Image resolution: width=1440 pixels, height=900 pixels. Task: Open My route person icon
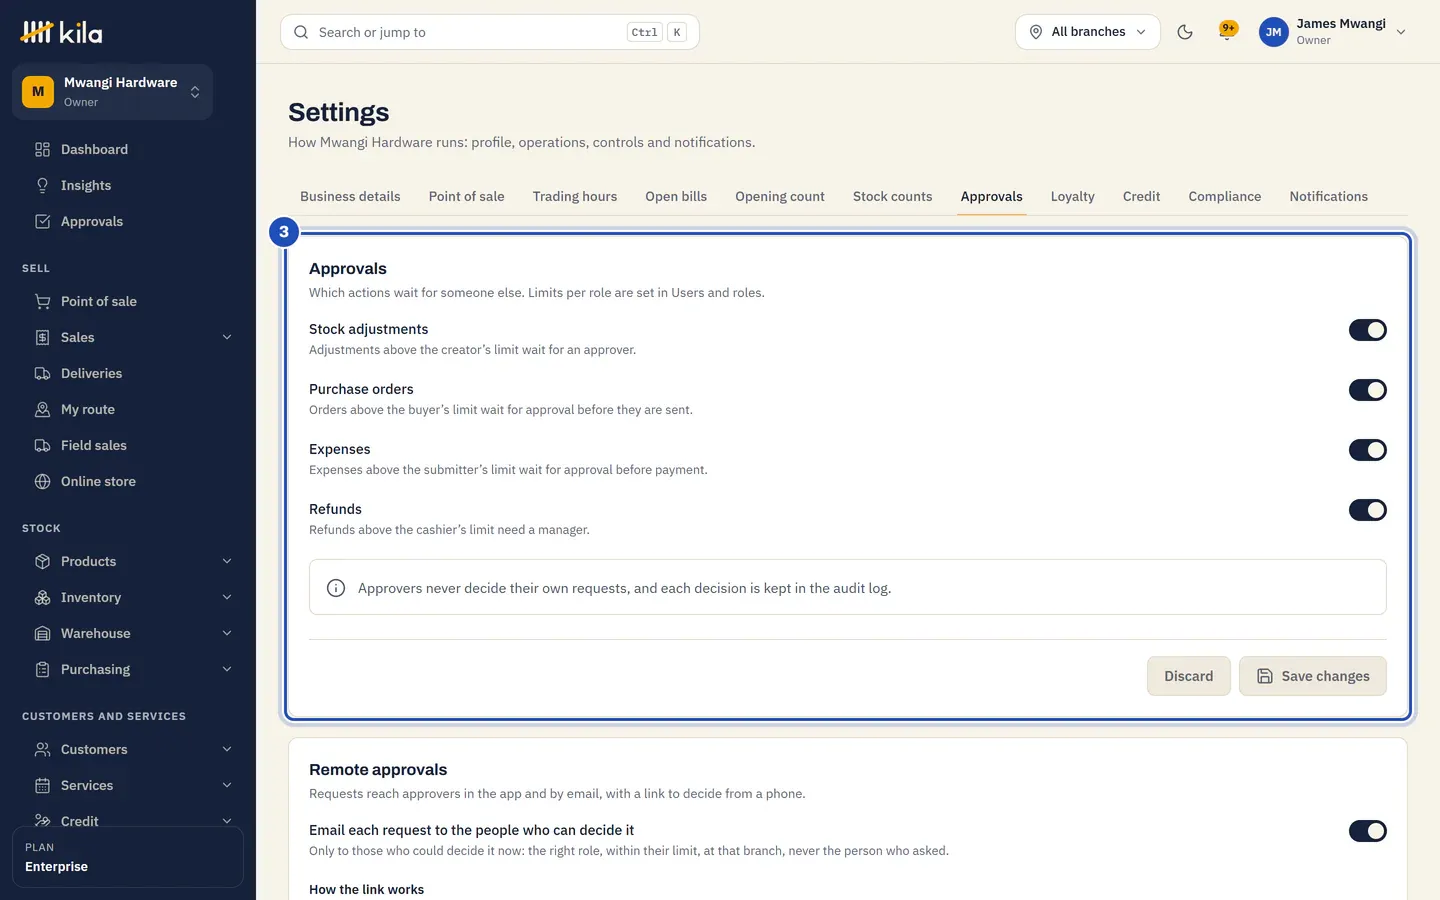coord(42,410)
